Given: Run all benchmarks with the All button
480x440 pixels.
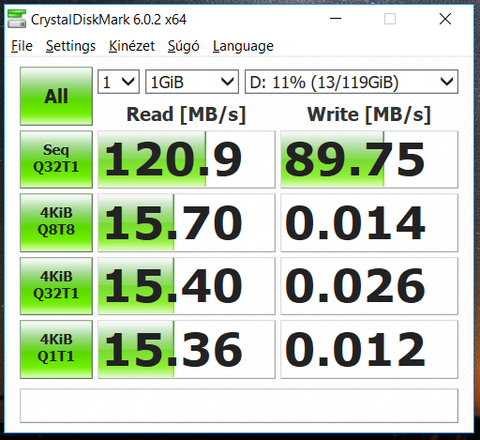Looking at the screenshot, I should point(56,96).
